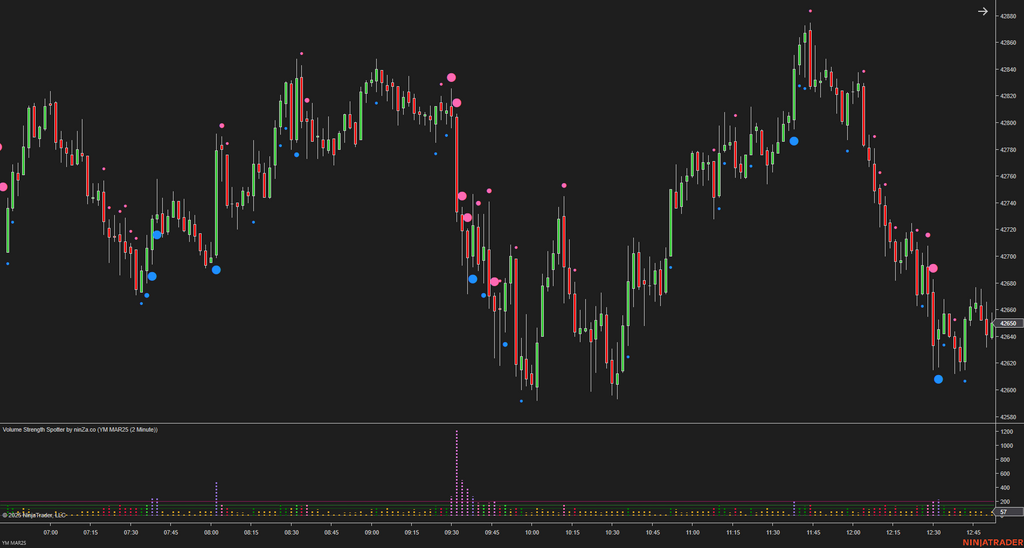Click the volume indicator value marker 57
The image size is (1024, 548).
pos(1008,513)
